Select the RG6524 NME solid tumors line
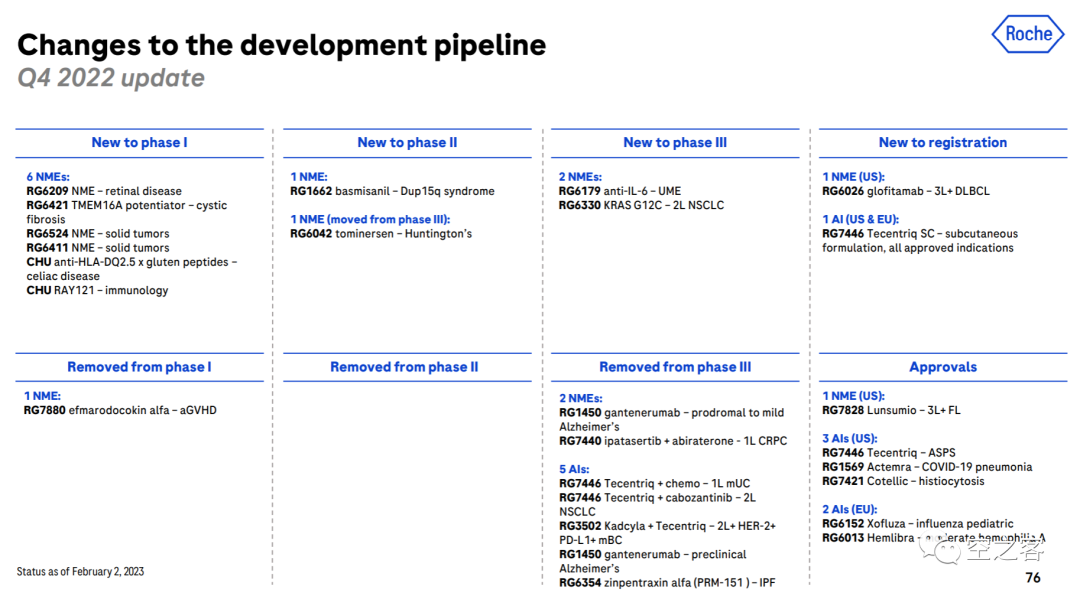 [98, 234]
